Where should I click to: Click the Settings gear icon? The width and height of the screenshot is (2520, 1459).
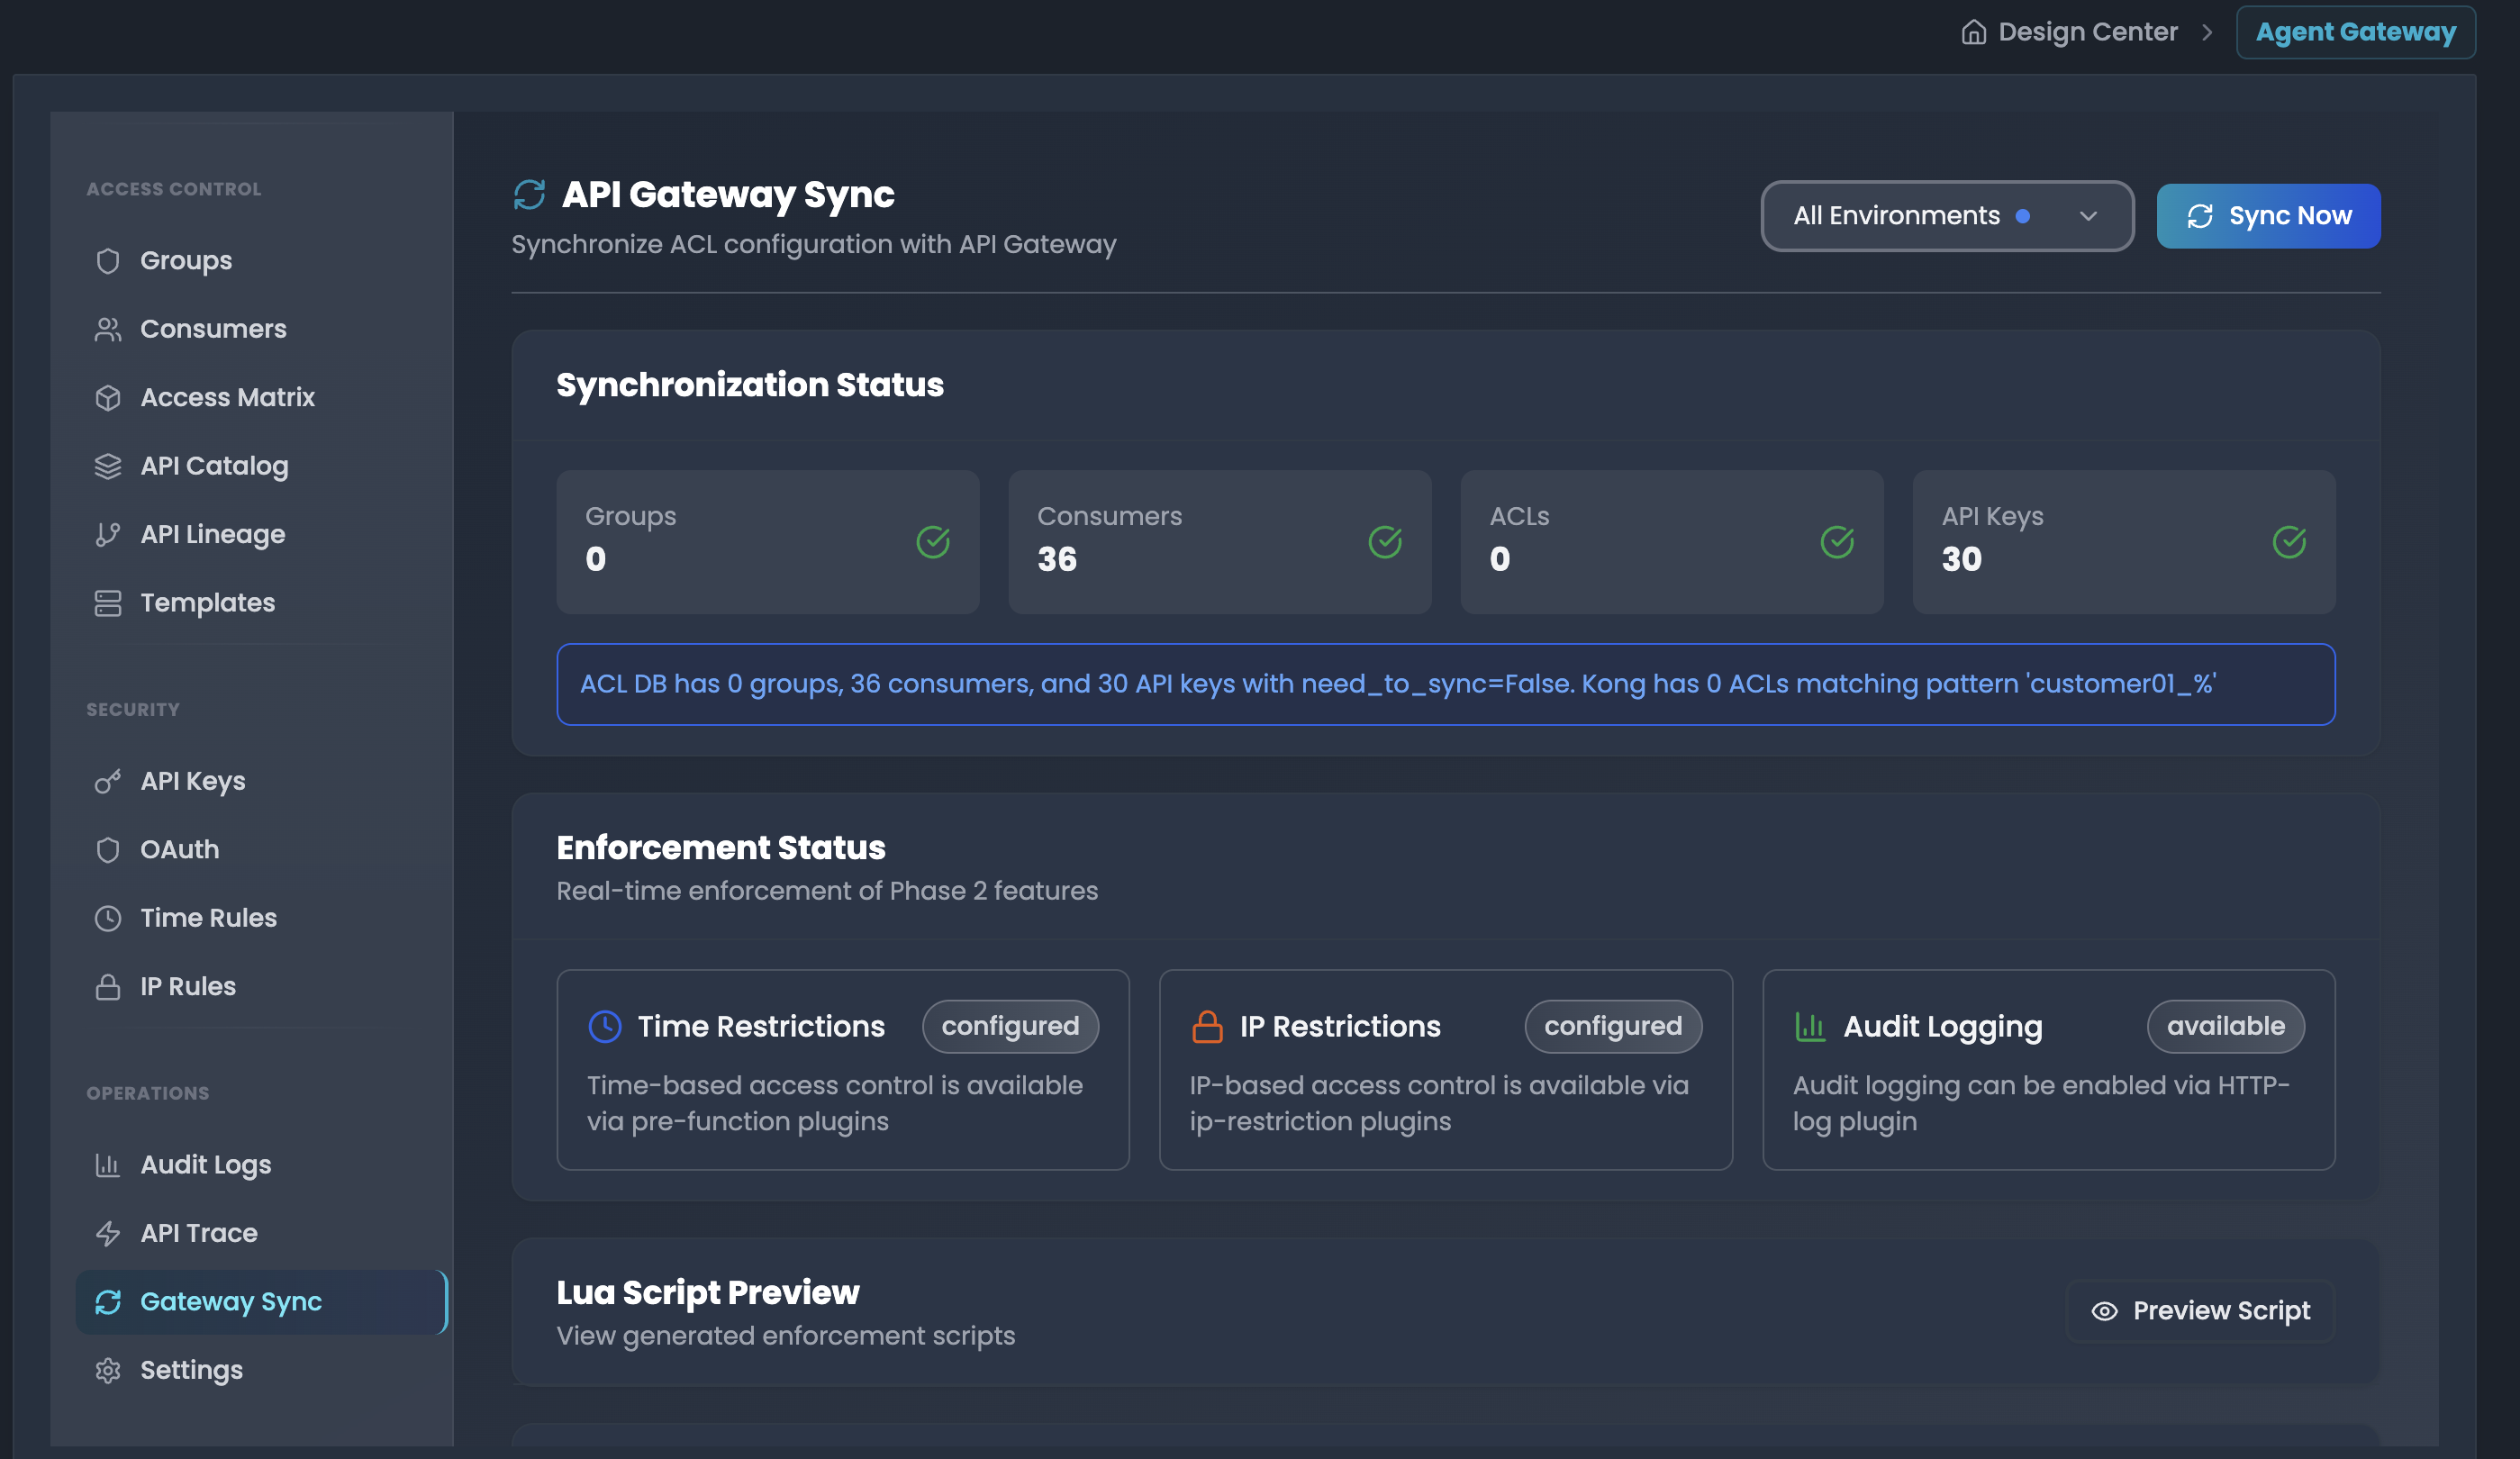[x=108, y=1370]
